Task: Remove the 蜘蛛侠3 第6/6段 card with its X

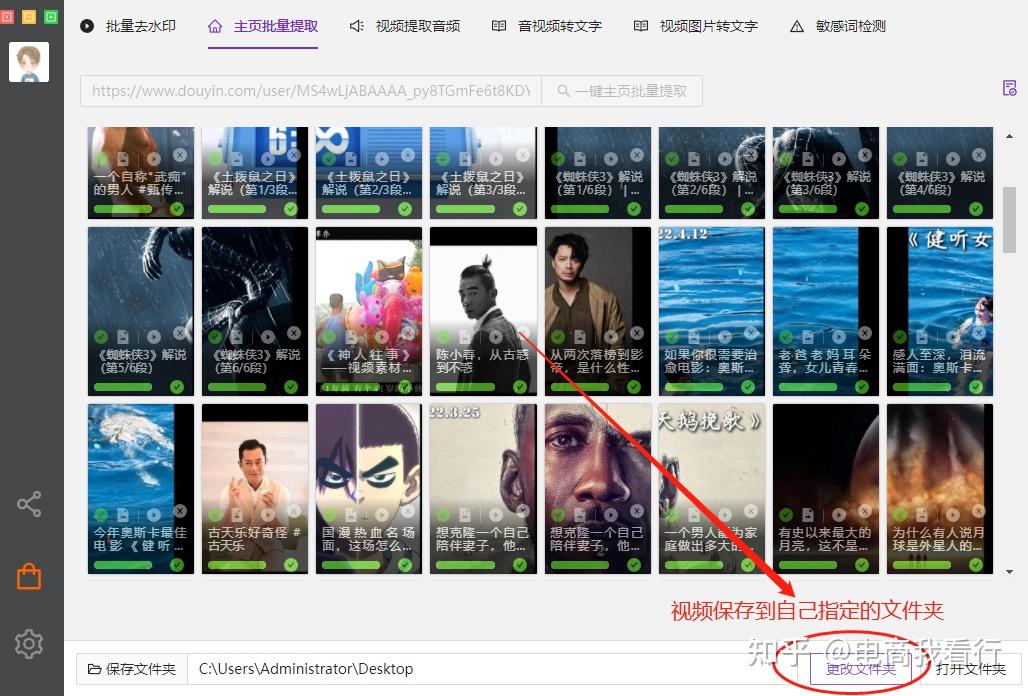Action: point(294,333)
